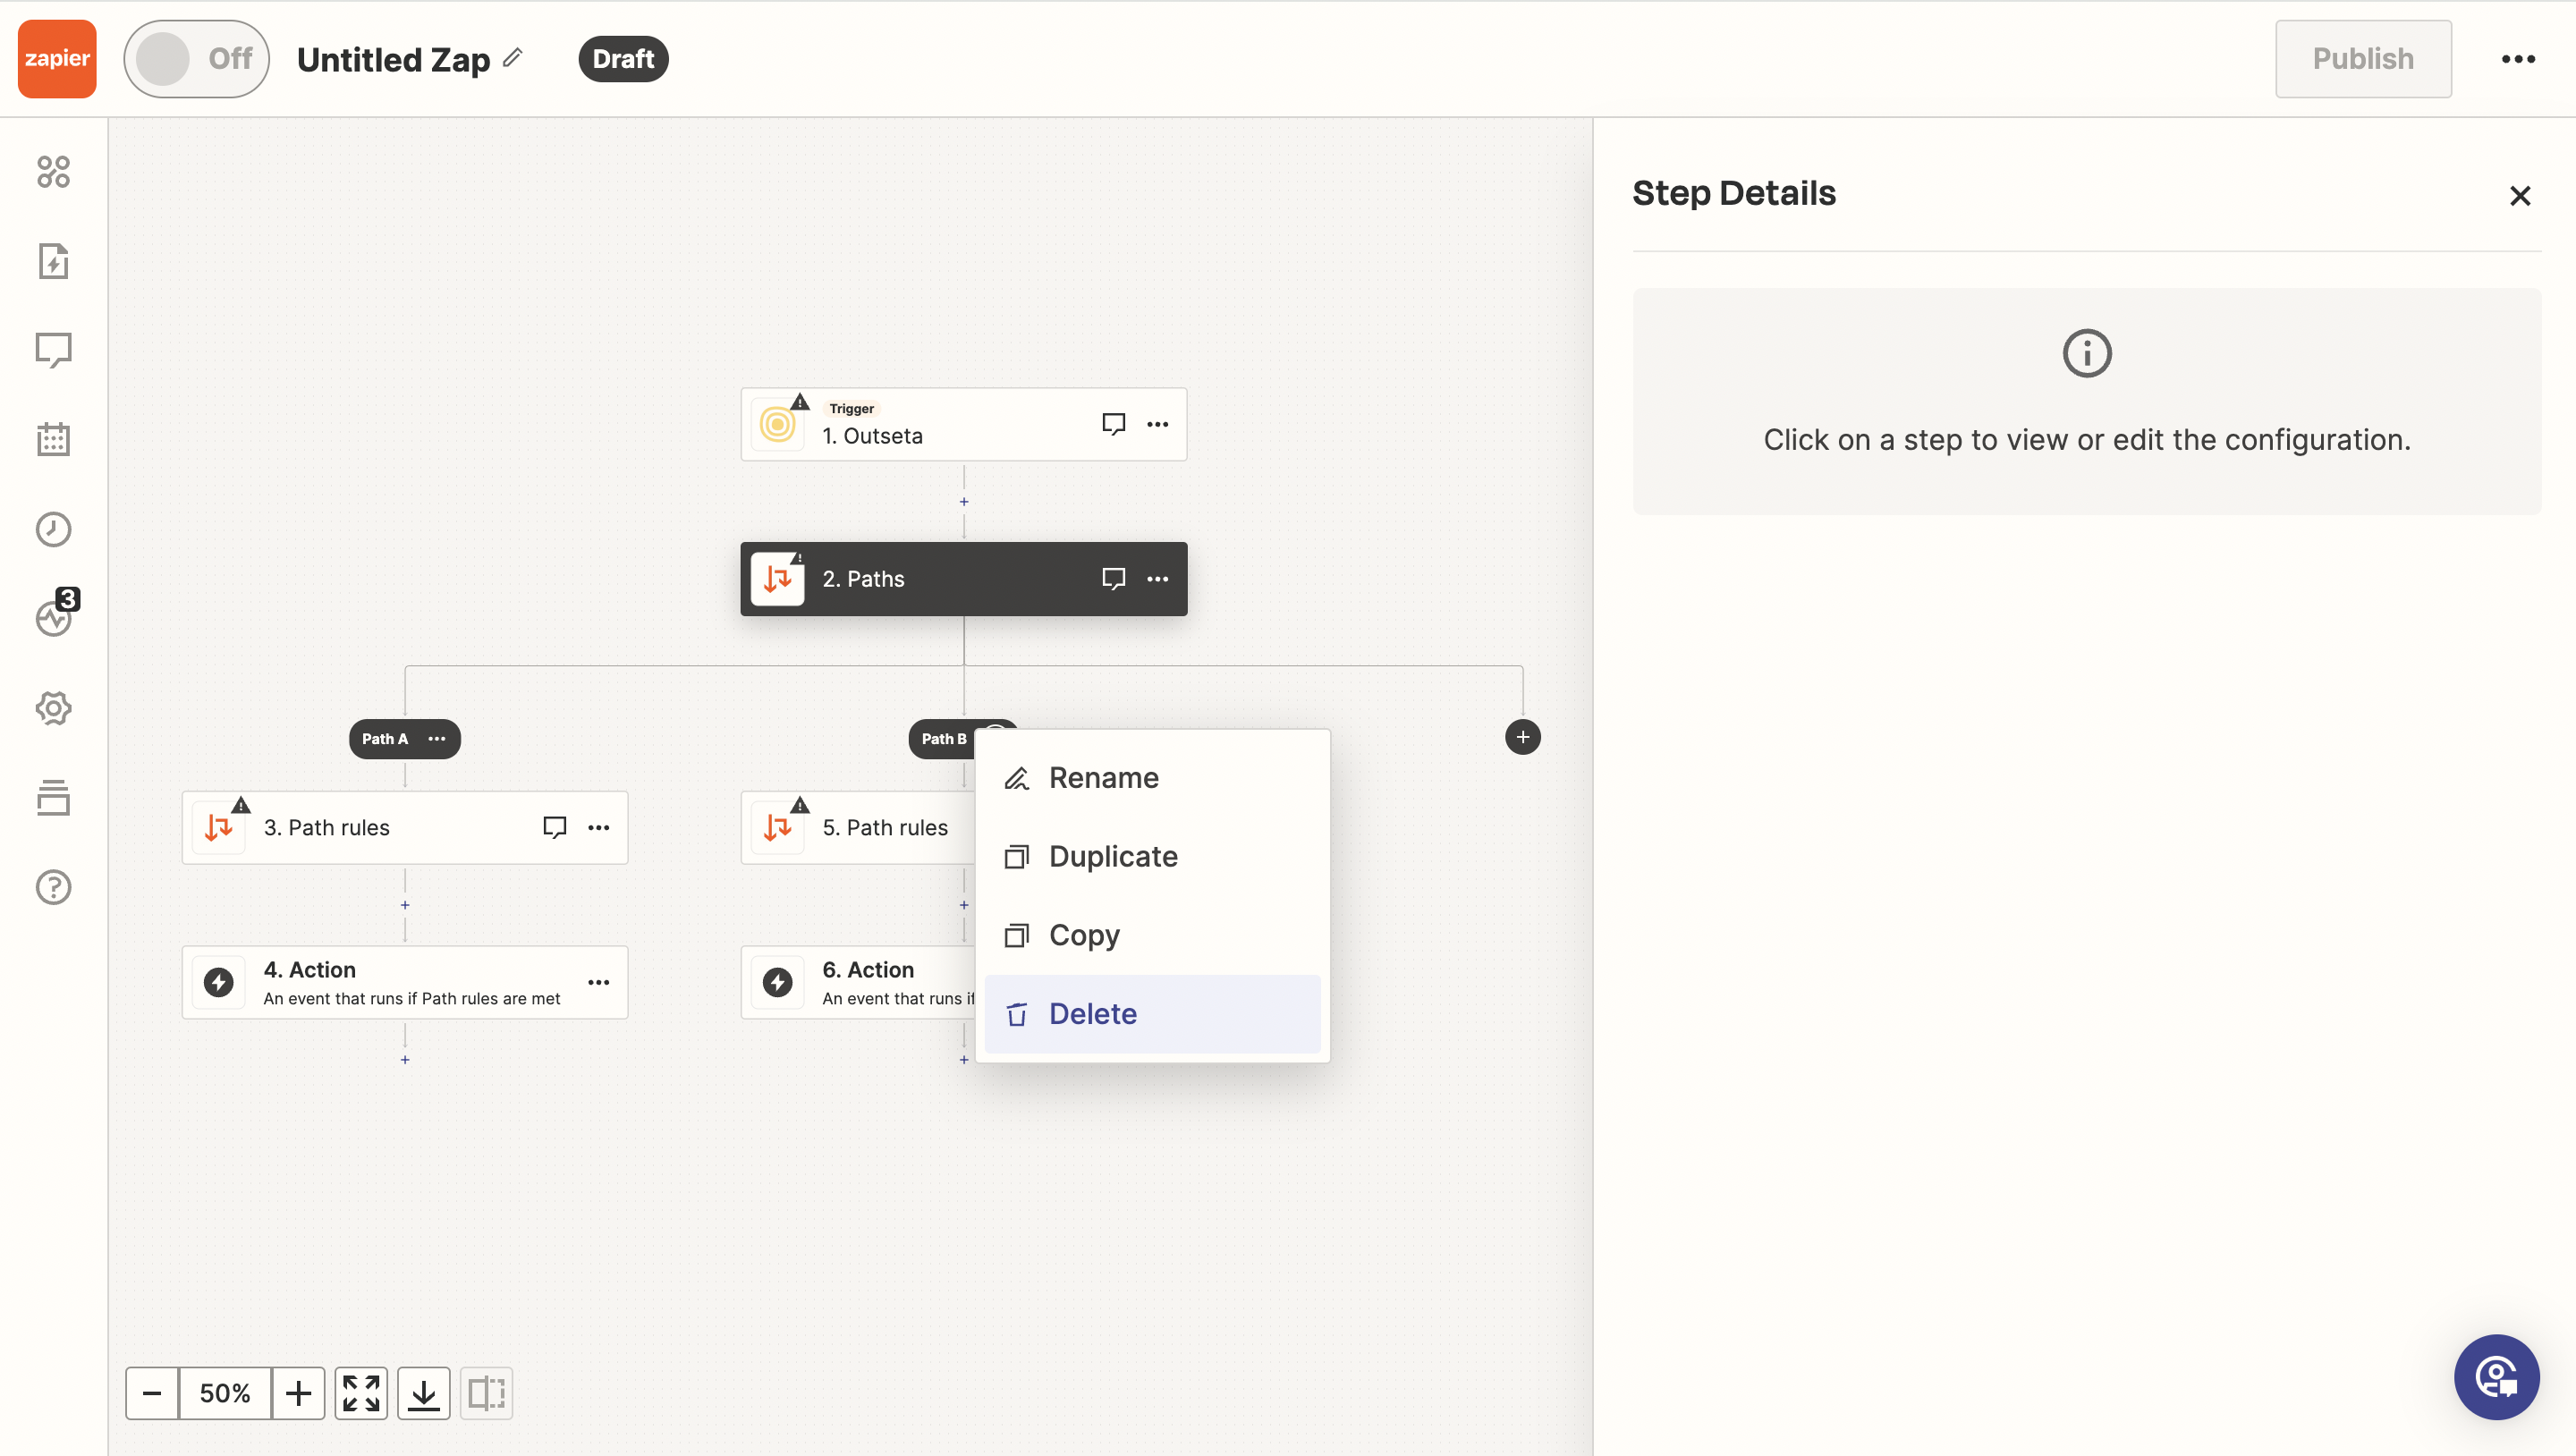
Task: Click the Path B label
Action: click(x=944, y=739)
